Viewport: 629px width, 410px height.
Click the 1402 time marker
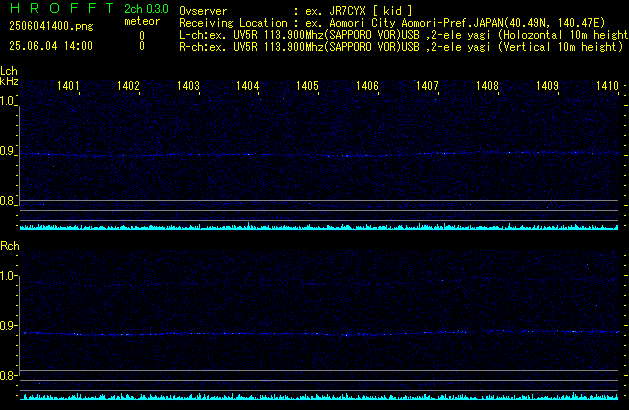tap(128, 86)
